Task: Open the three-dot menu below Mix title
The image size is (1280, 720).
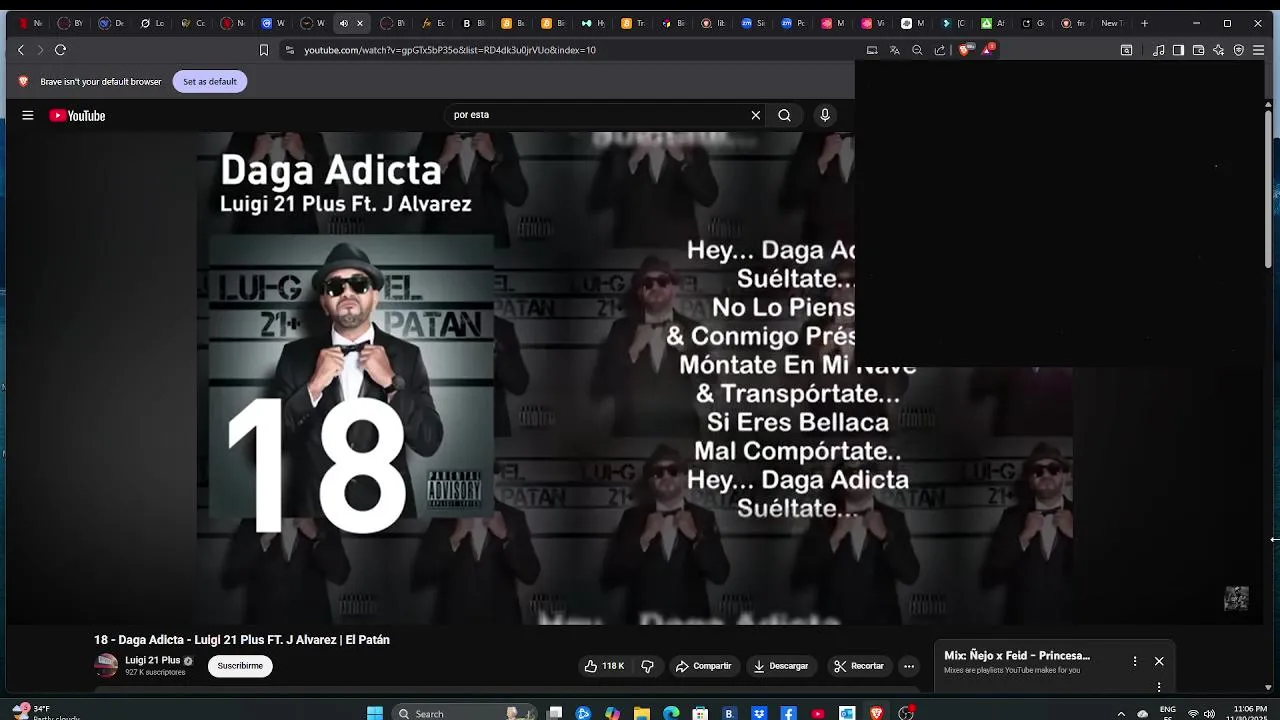Action: pyautogui.click(x=1159, y=687)
